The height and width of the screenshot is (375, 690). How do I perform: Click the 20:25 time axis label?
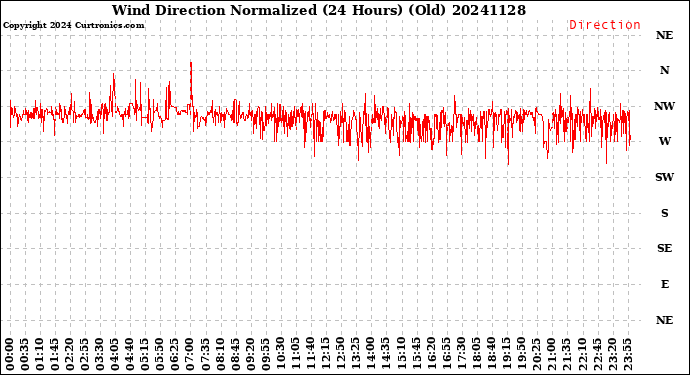(536, 355)
